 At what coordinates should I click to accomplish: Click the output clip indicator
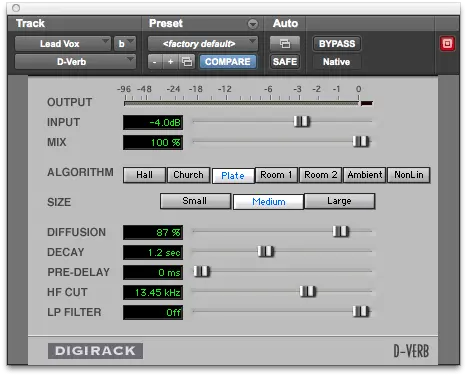tap(367, 103)
